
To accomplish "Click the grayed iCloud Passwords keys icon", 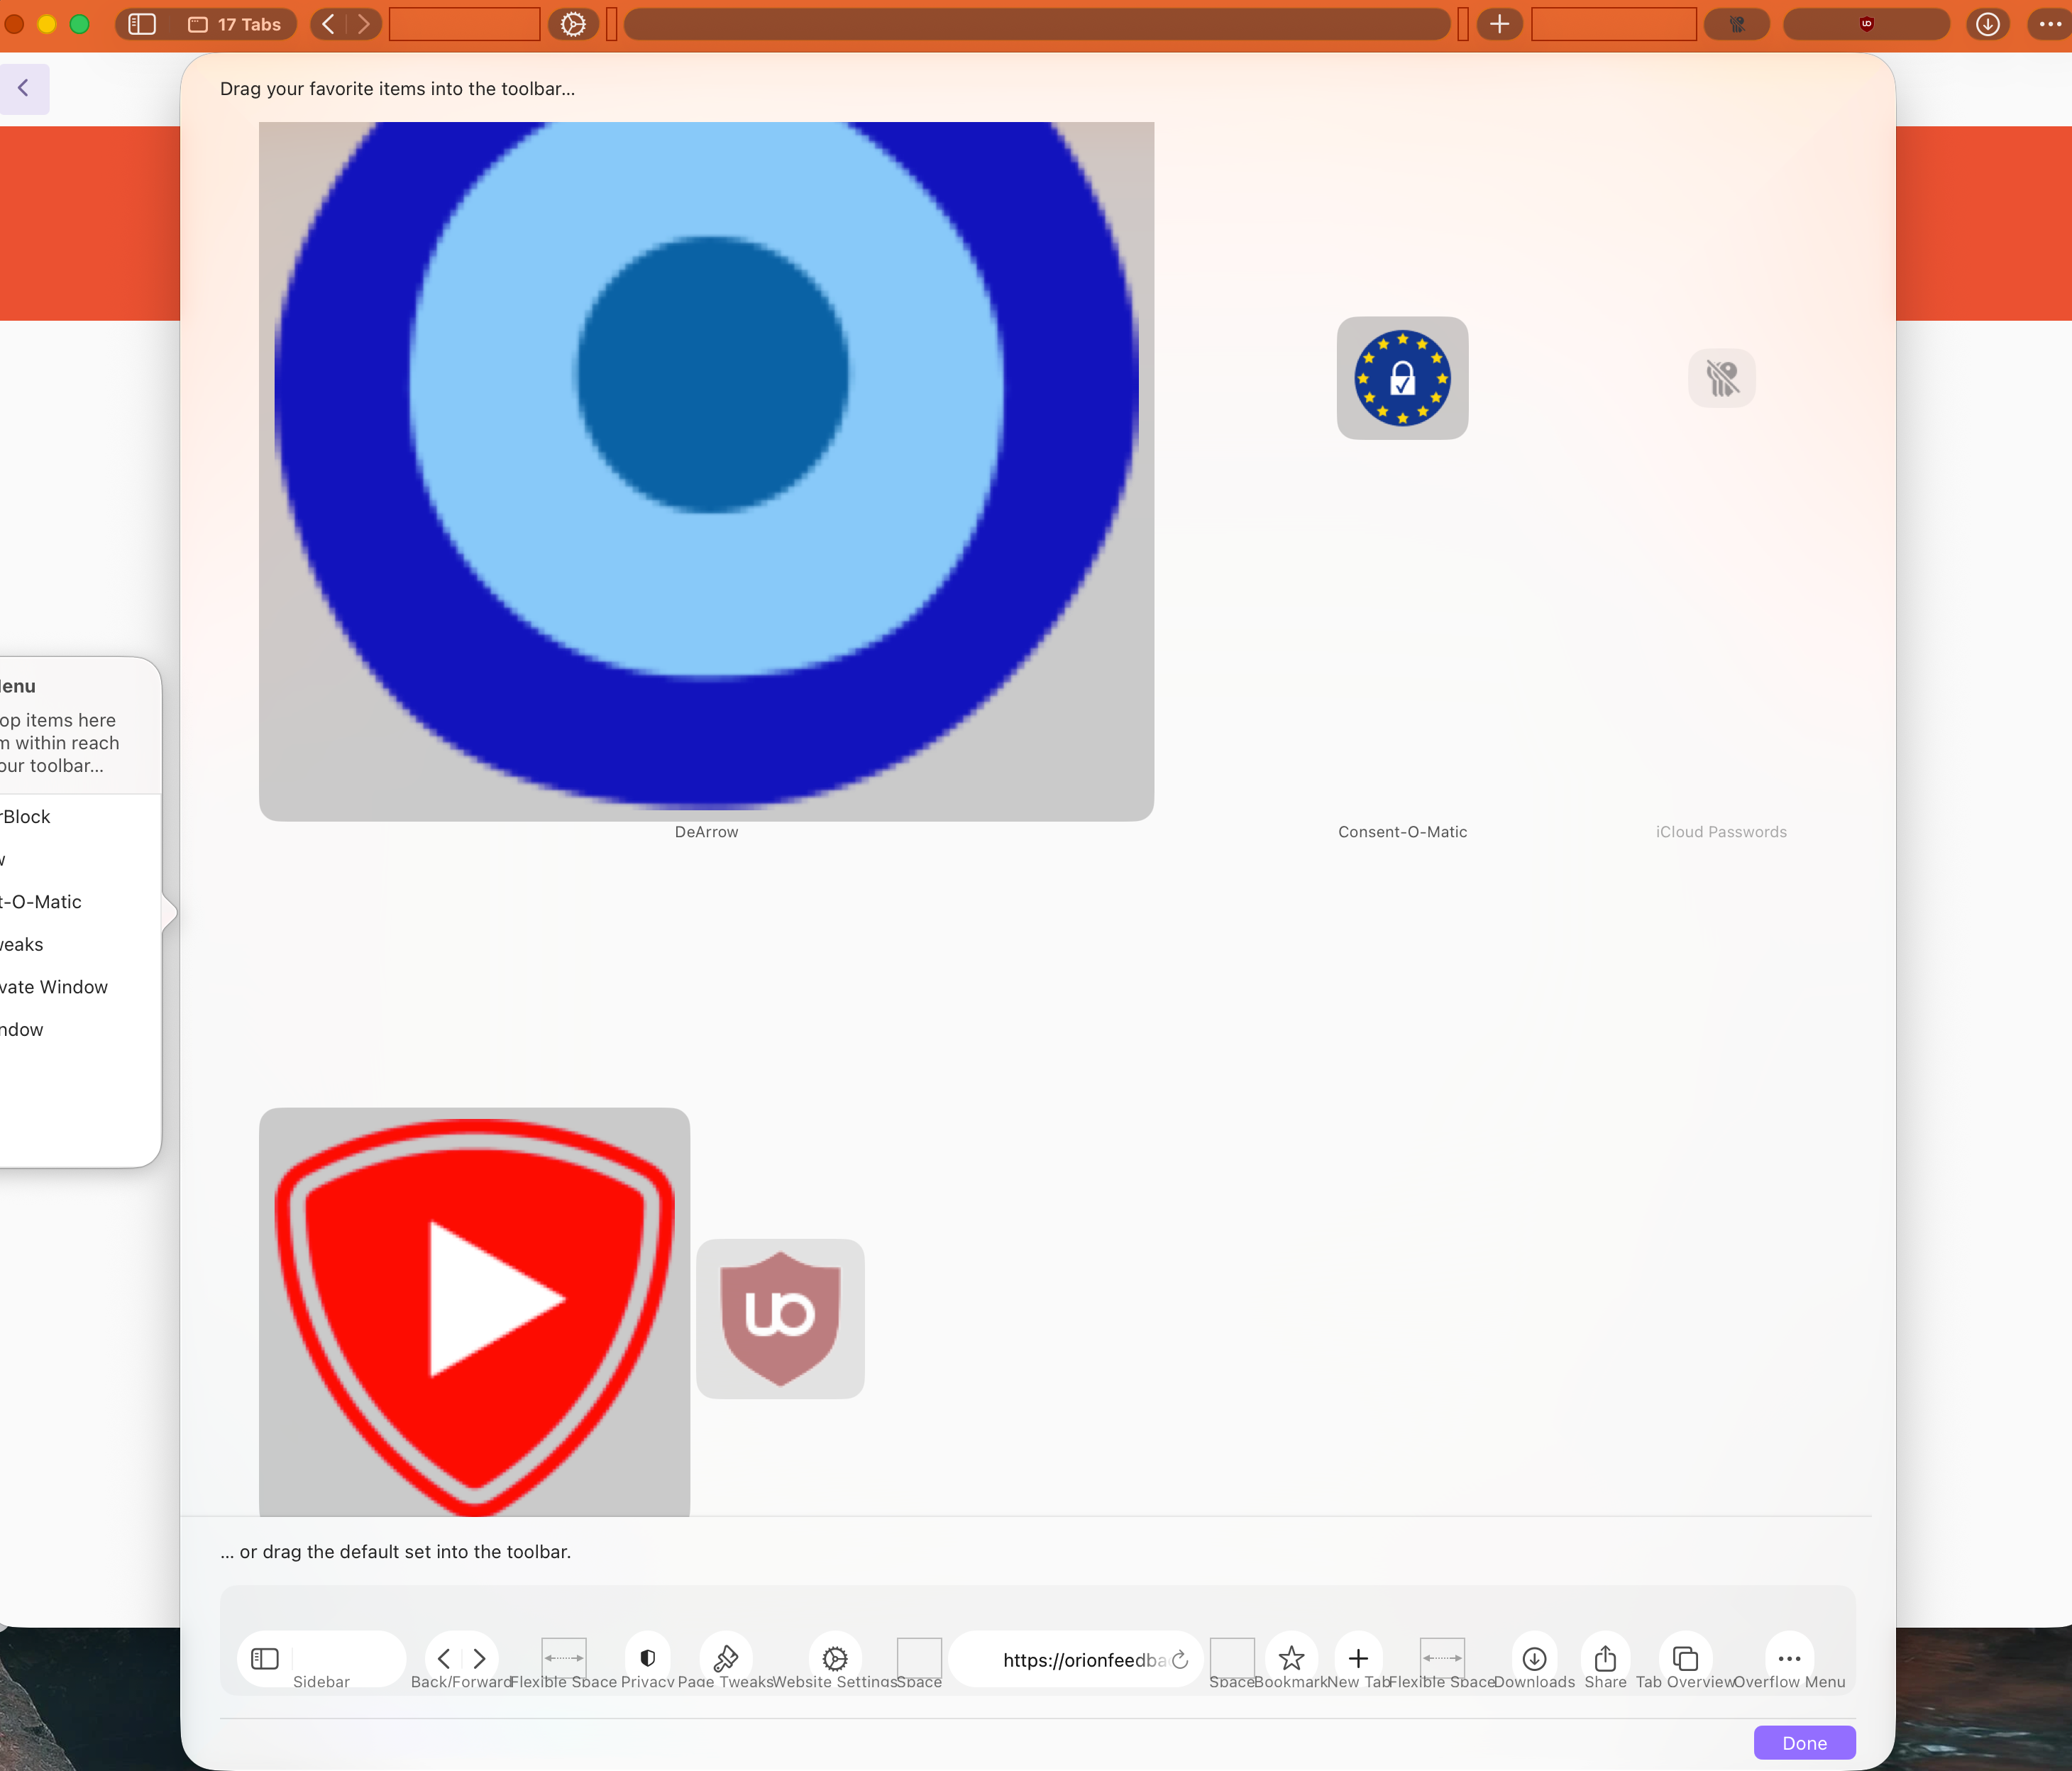I will [1721, 378].
